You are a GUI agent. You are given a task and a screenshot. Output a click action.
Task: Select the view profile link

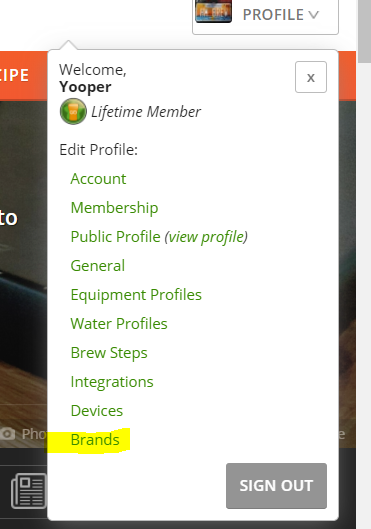(x=206, y=237)
